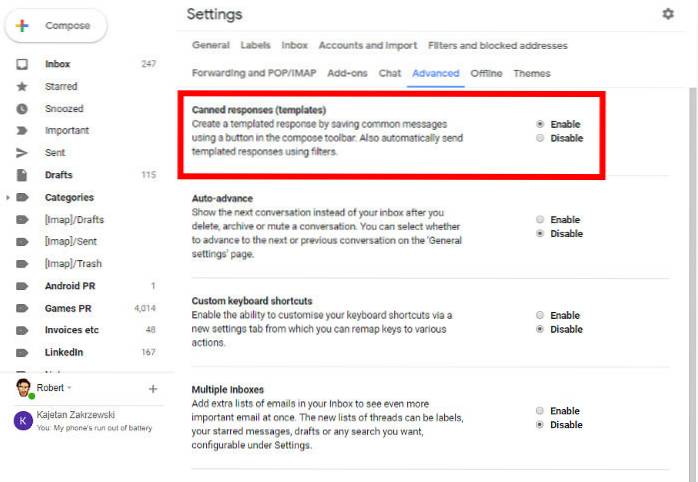Enable the Auto-advance option

click(x=540, y=220)
